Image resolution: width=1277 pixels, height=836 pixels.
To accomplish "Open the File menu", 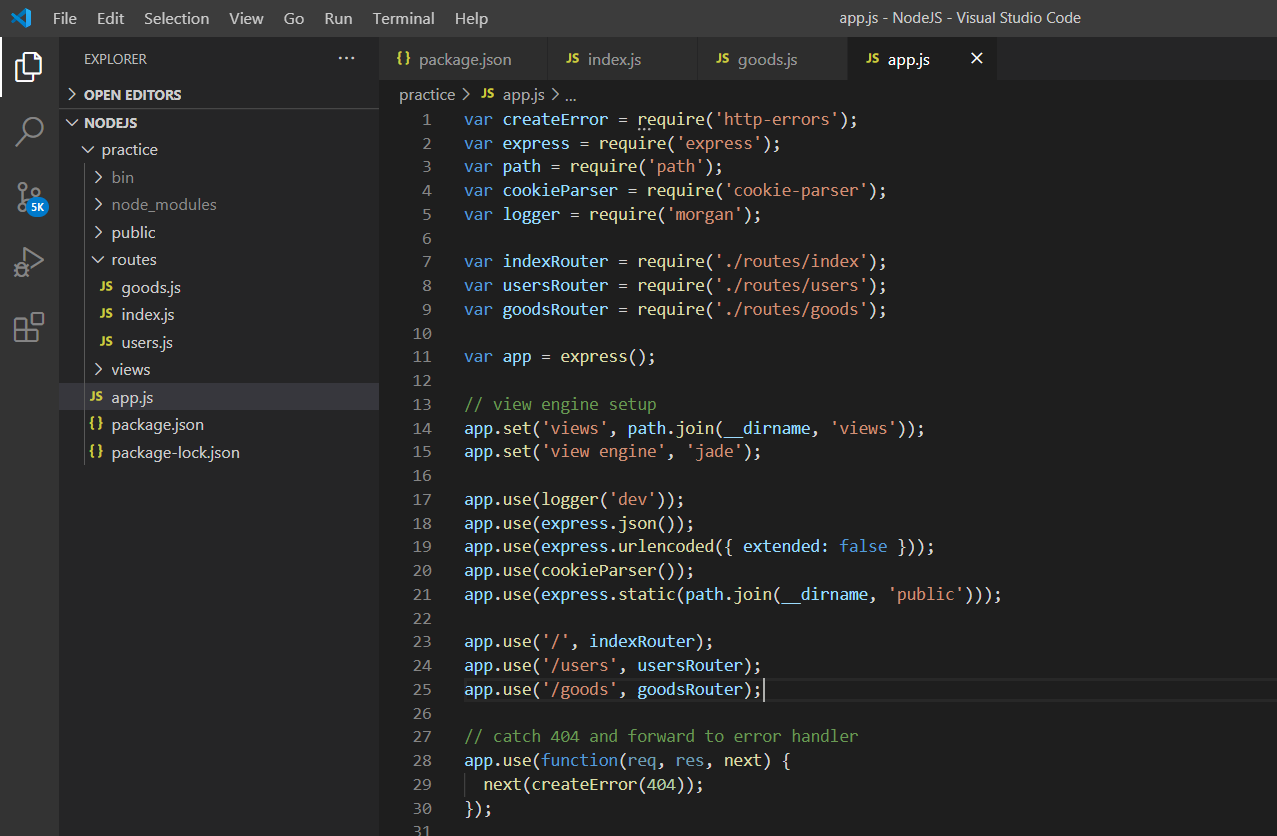I will (x=64, y=18).
